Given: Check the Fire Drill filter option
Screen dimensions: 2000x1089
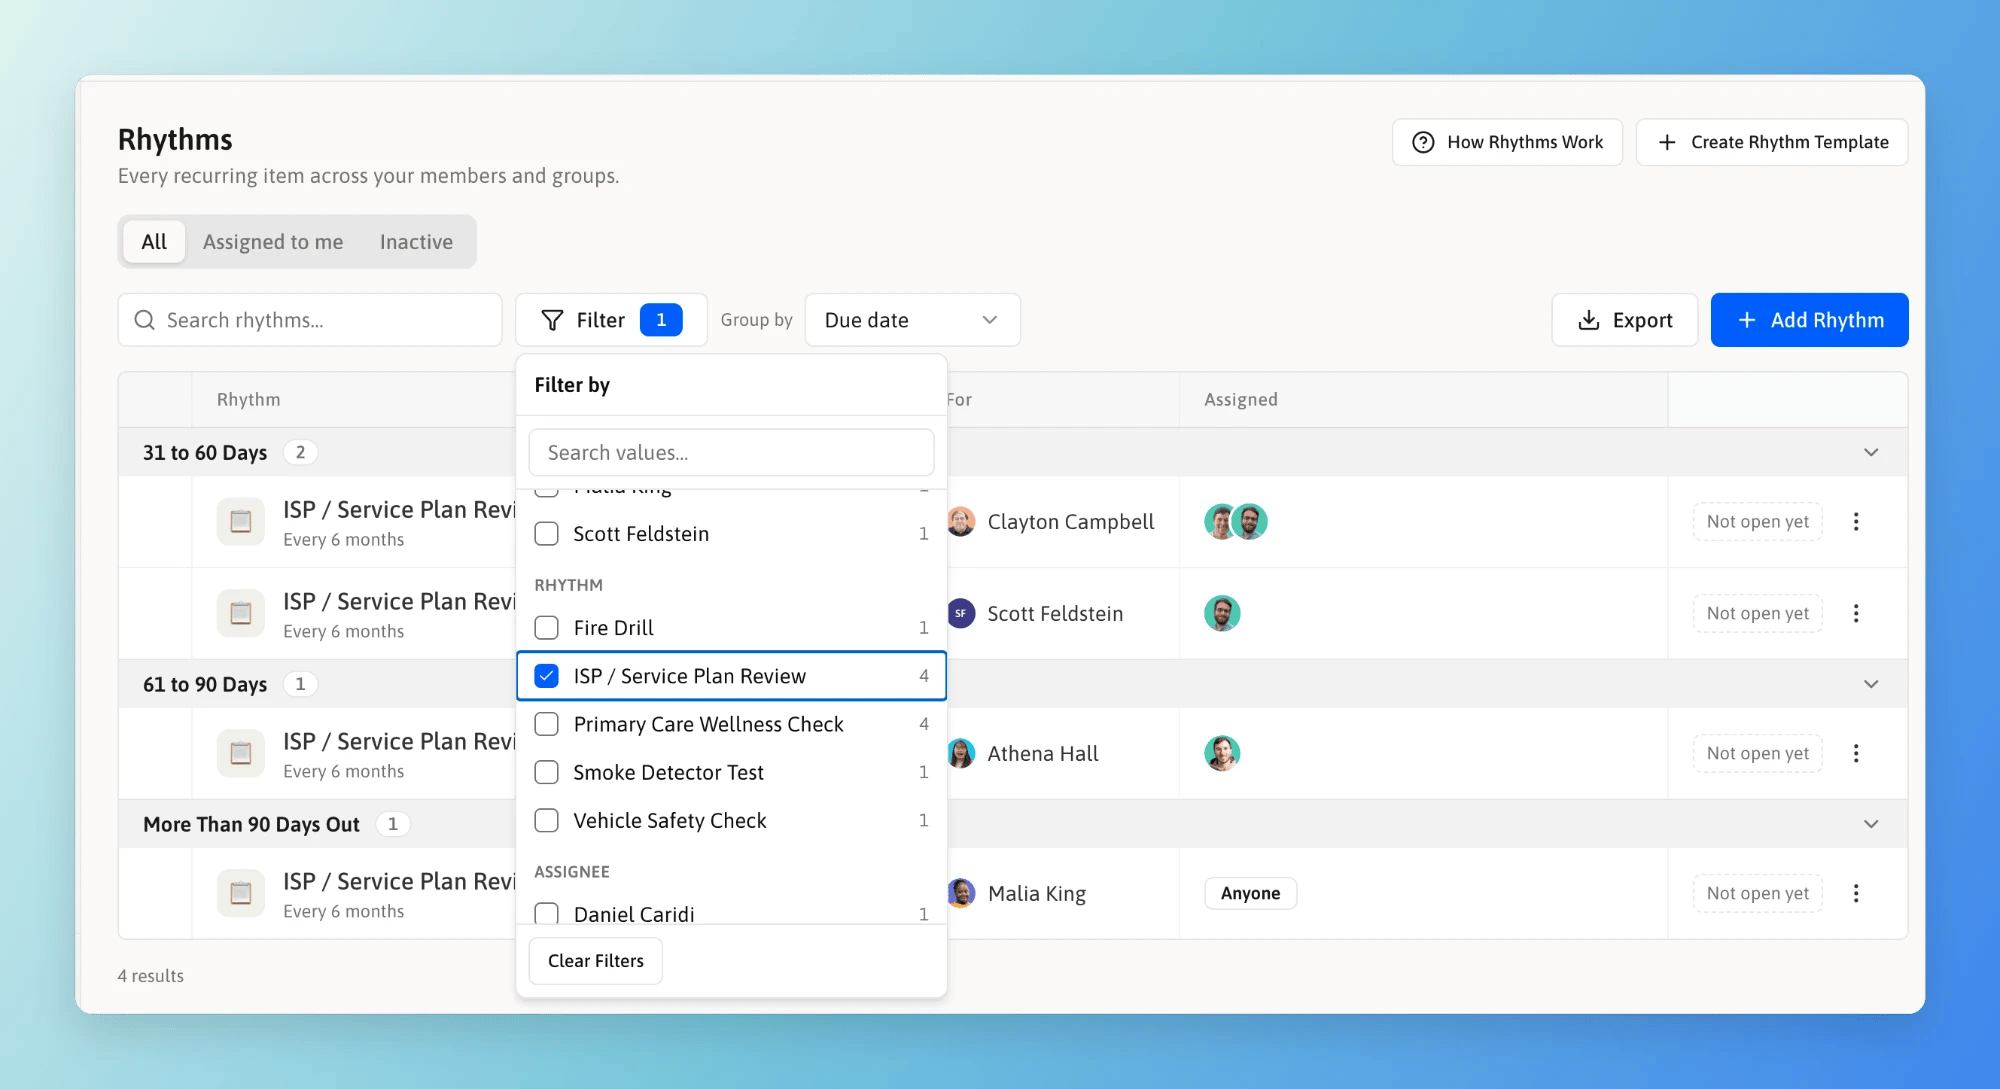Looking at the screenshot, I should (x=546, y=628).
